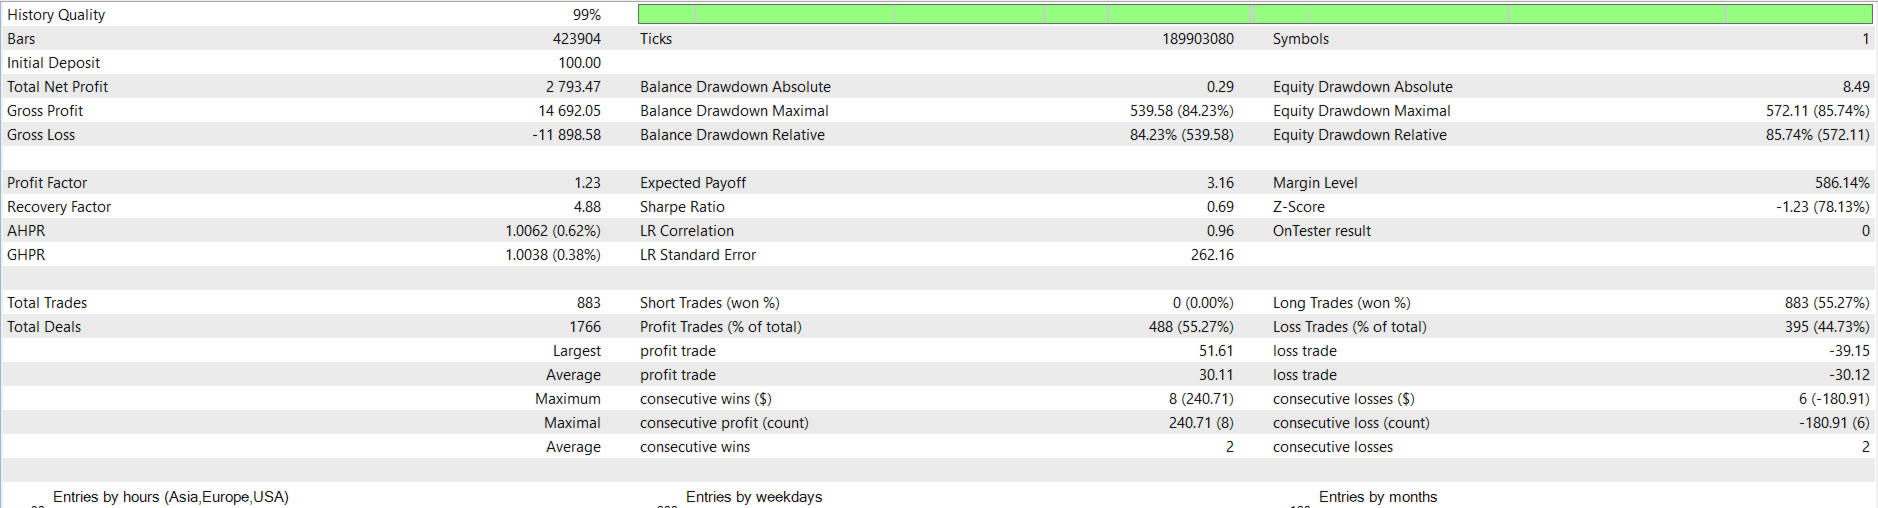Select the Total Net Profit value 2 793.47

tap(573, 87)
